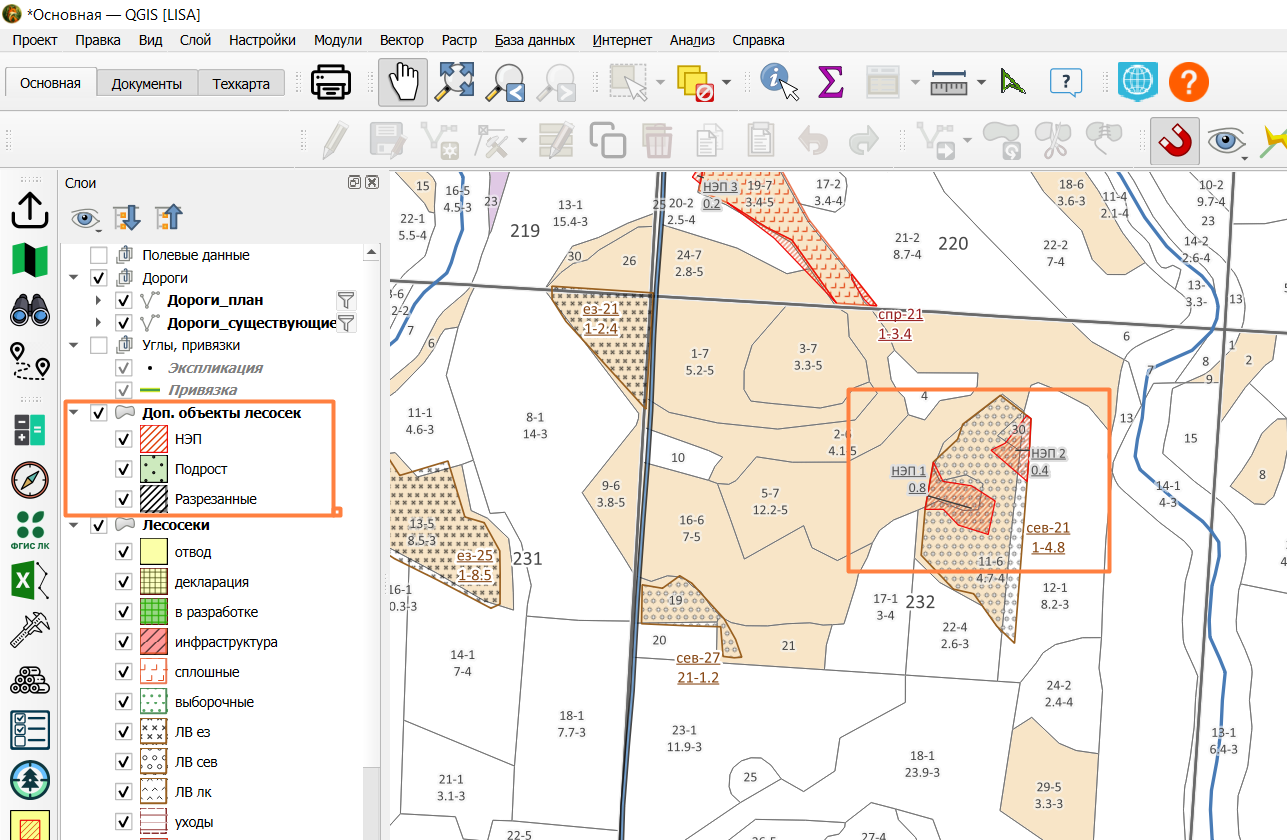Open the statistical summary sigma icon
Viewport: 1287px width, 840px height.
tap(830, 82)
